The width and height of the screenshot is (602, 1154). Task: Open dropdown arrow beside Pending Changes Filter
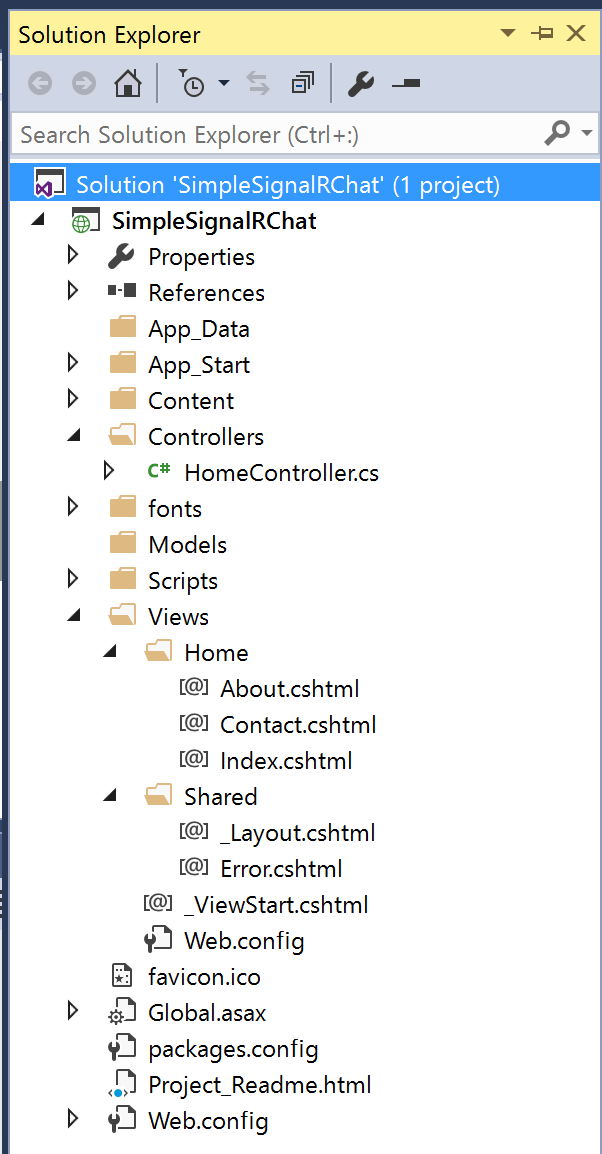(224, 83)
